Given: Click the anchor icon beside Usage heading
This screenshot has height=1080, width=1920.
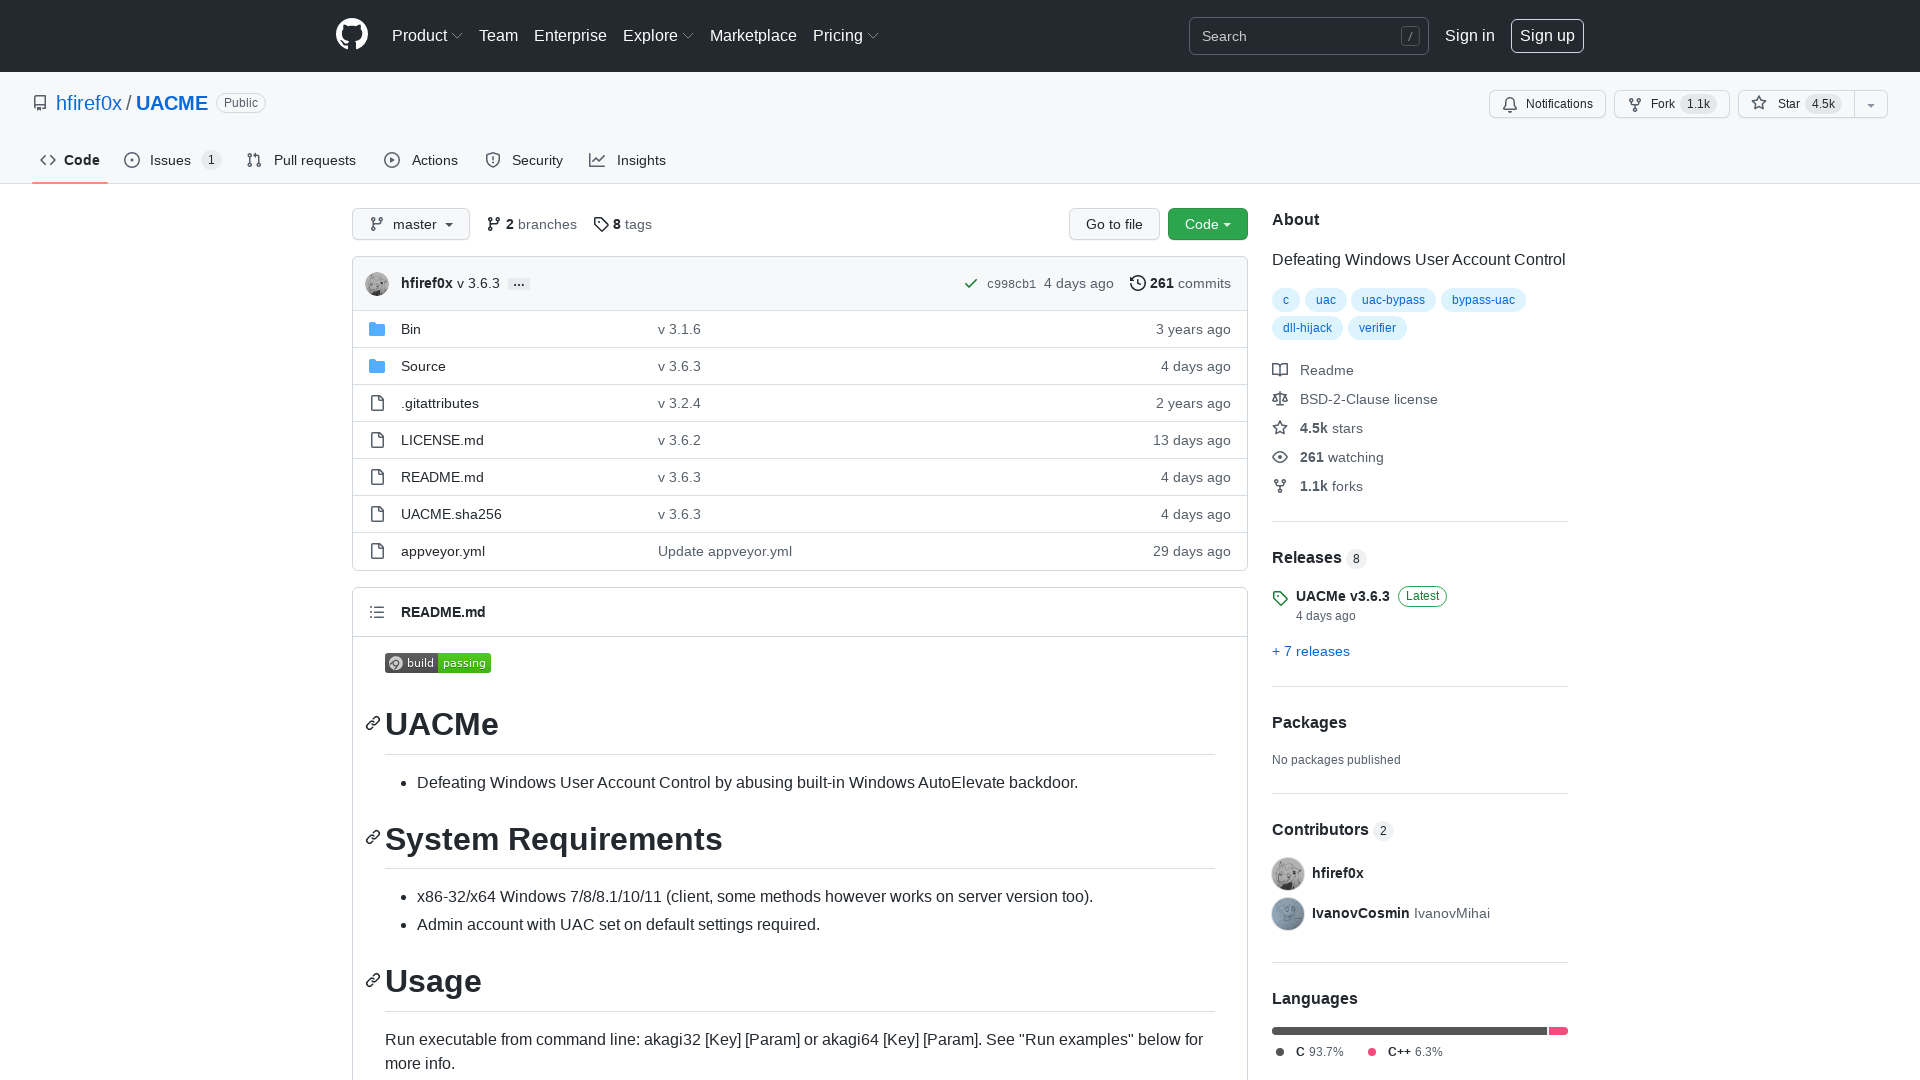Looking at the screenshot, I should click(x=373, y=980).
